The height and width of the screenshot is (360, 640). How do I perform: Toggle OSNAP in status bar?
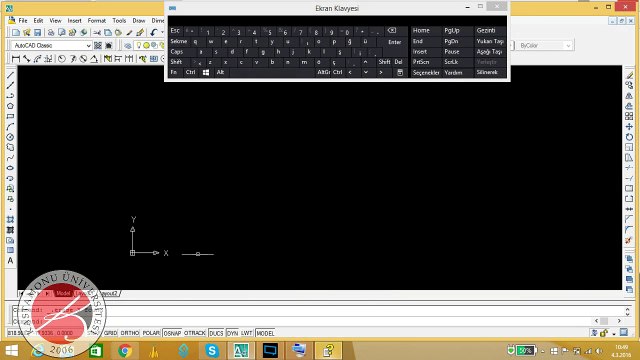[172, 333]
